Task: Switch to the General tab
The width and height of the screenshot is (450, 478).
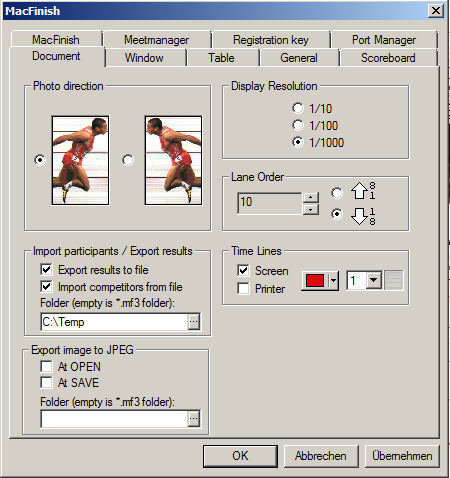Action: tap(299, 58)
